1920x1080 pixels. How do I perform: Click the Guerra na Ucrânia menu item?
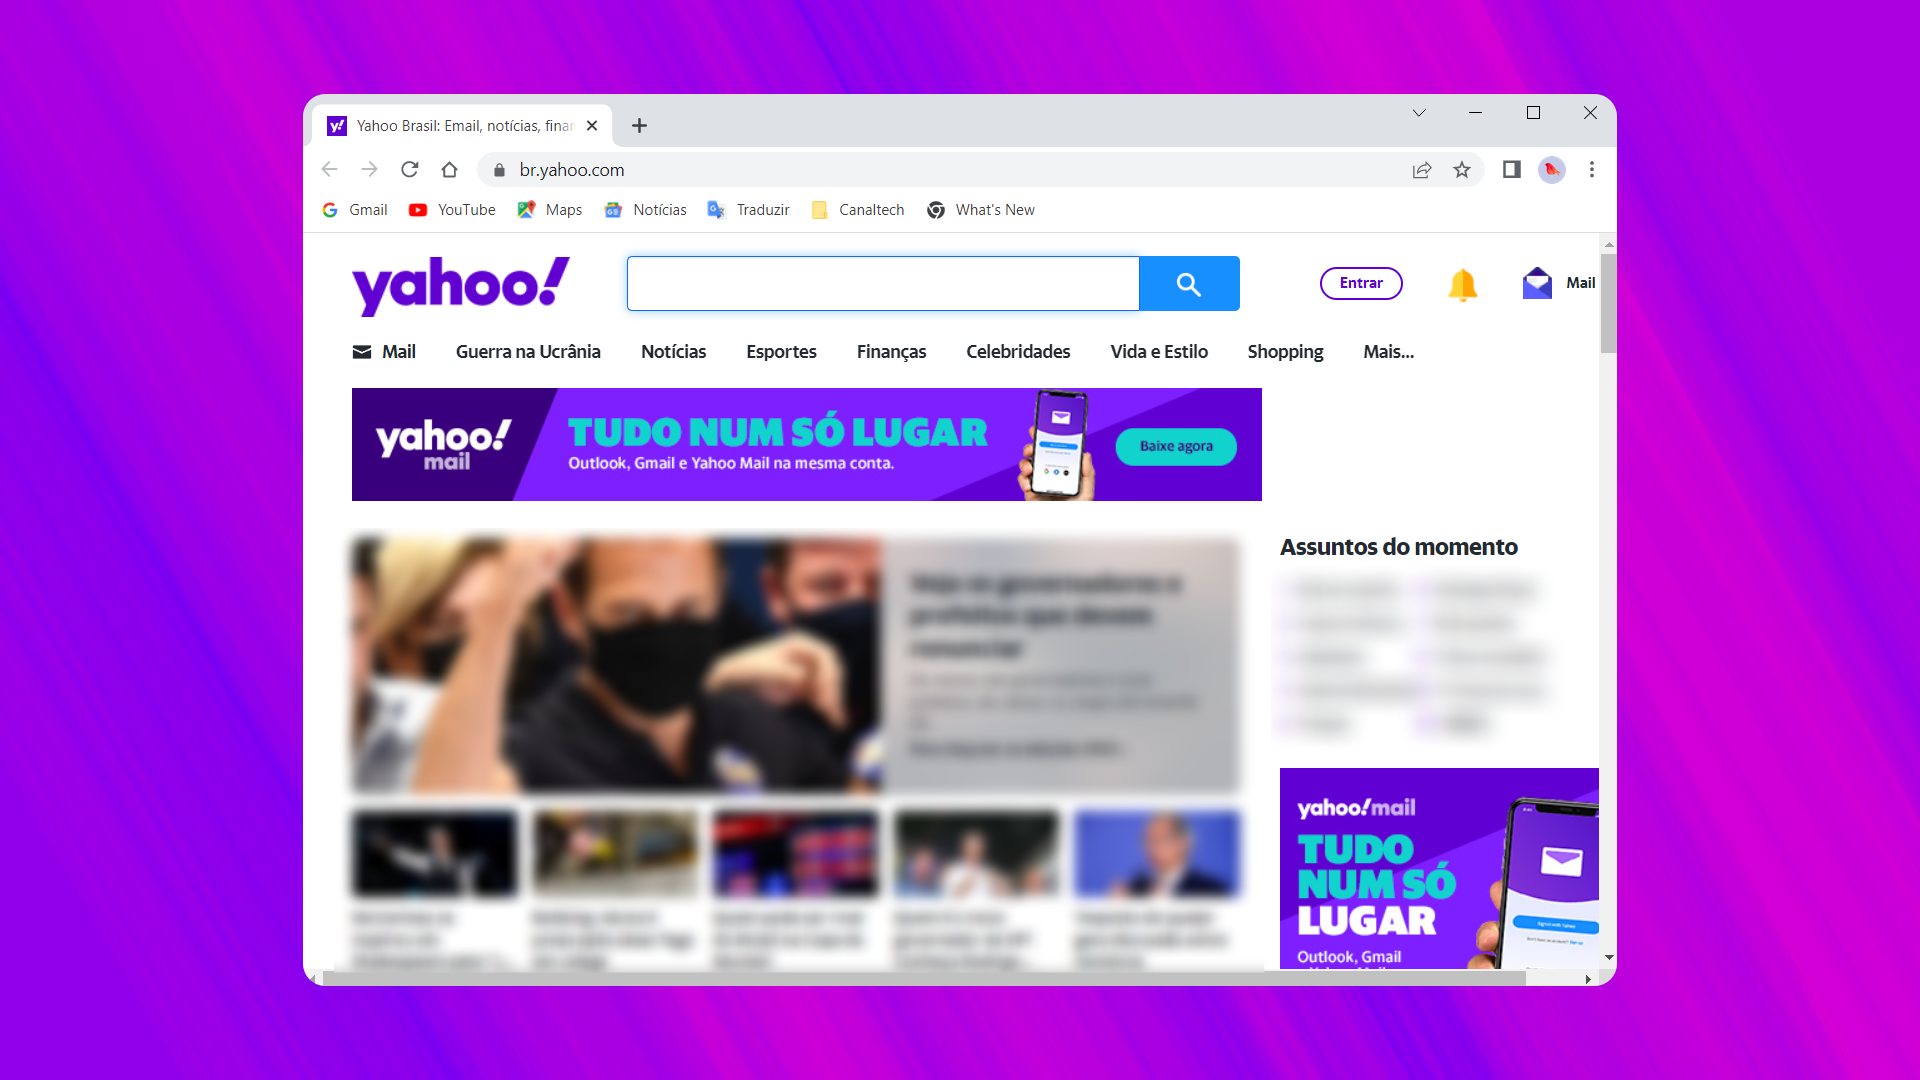[x=527, y=352]
